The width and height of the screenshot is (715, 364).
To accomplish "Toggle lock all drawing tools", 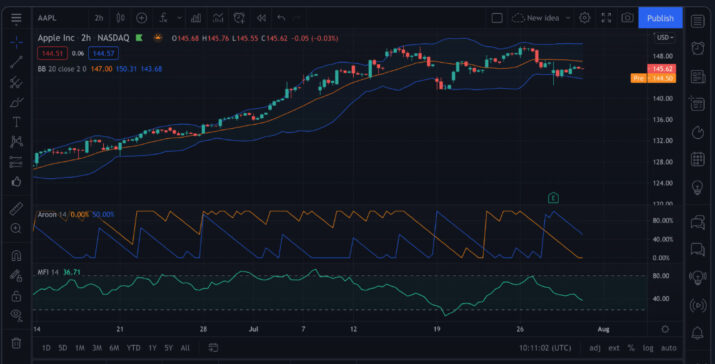I will click(x=16, y=296).
